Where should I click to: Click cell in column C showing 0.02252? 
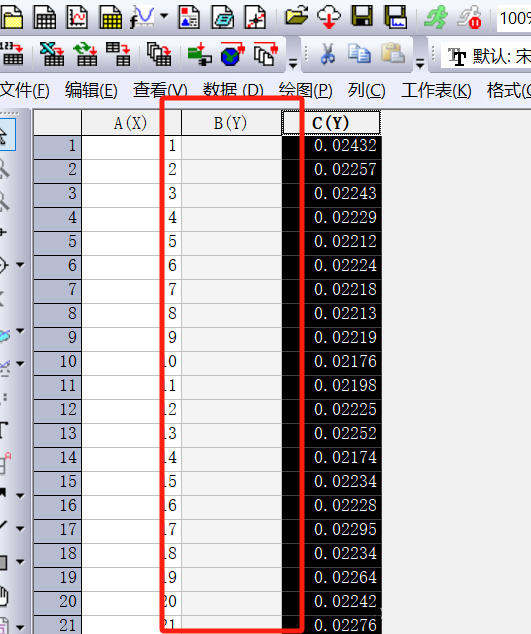tap(331, 434)
